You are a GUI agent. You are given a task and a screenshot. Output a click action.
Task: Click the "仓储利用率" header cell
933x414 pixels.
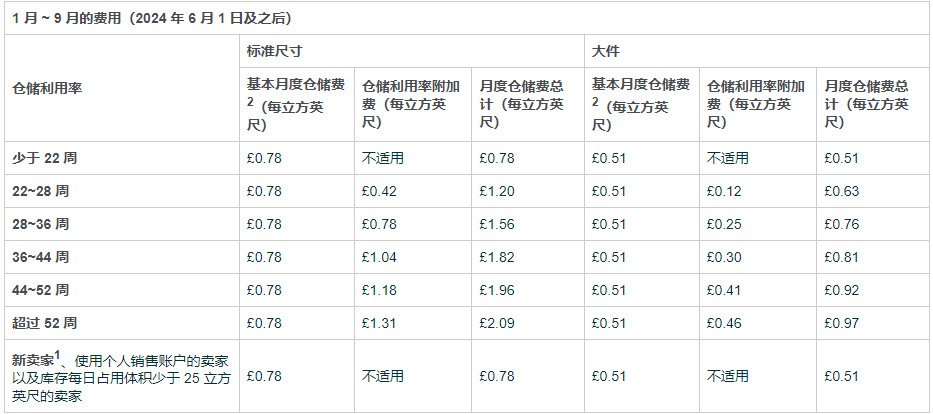[x=46, y=88]
